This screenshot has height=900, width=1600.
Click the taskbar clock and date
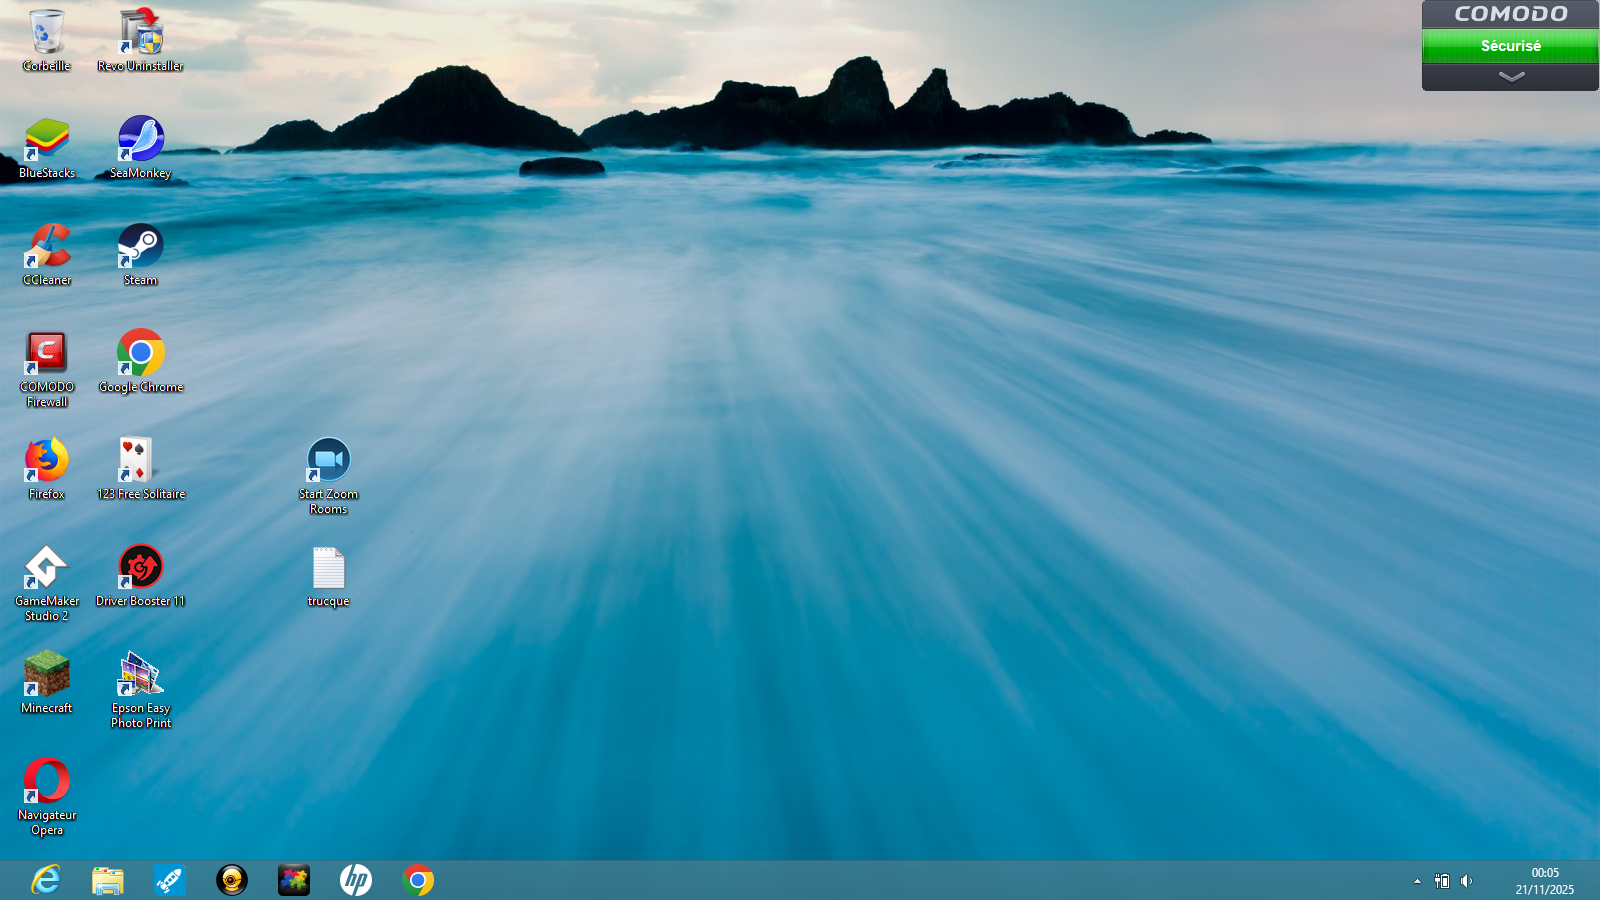tap(1544, 881)
